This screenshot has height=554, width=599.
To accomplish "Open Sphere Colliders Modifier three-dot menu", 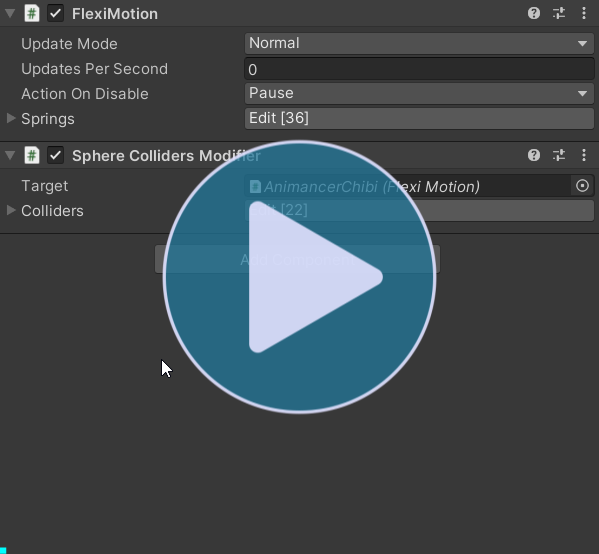I will (x=584, y=155).
